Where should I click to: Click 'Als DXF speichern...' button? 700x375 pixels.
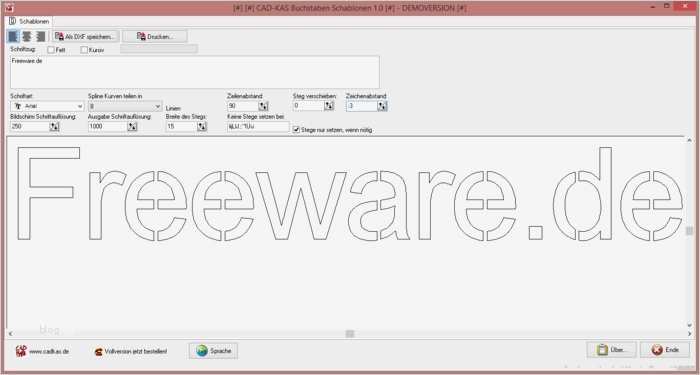tap(85, 37)
